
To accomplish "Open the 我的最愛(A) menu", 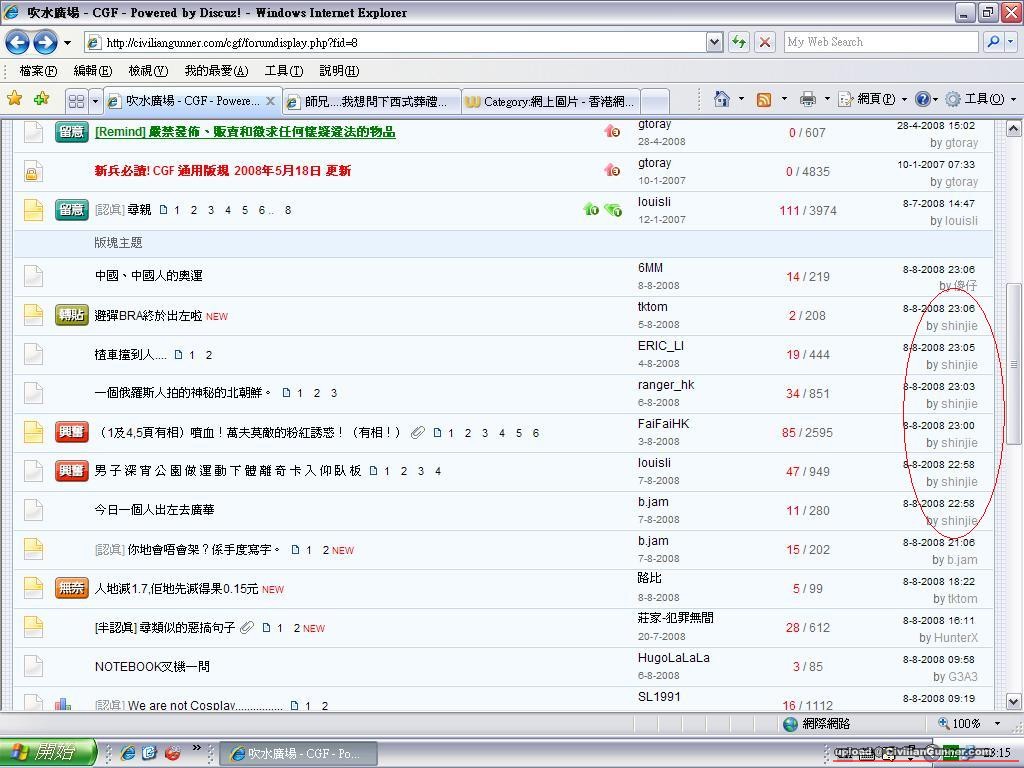I will [x=215, y=71].
